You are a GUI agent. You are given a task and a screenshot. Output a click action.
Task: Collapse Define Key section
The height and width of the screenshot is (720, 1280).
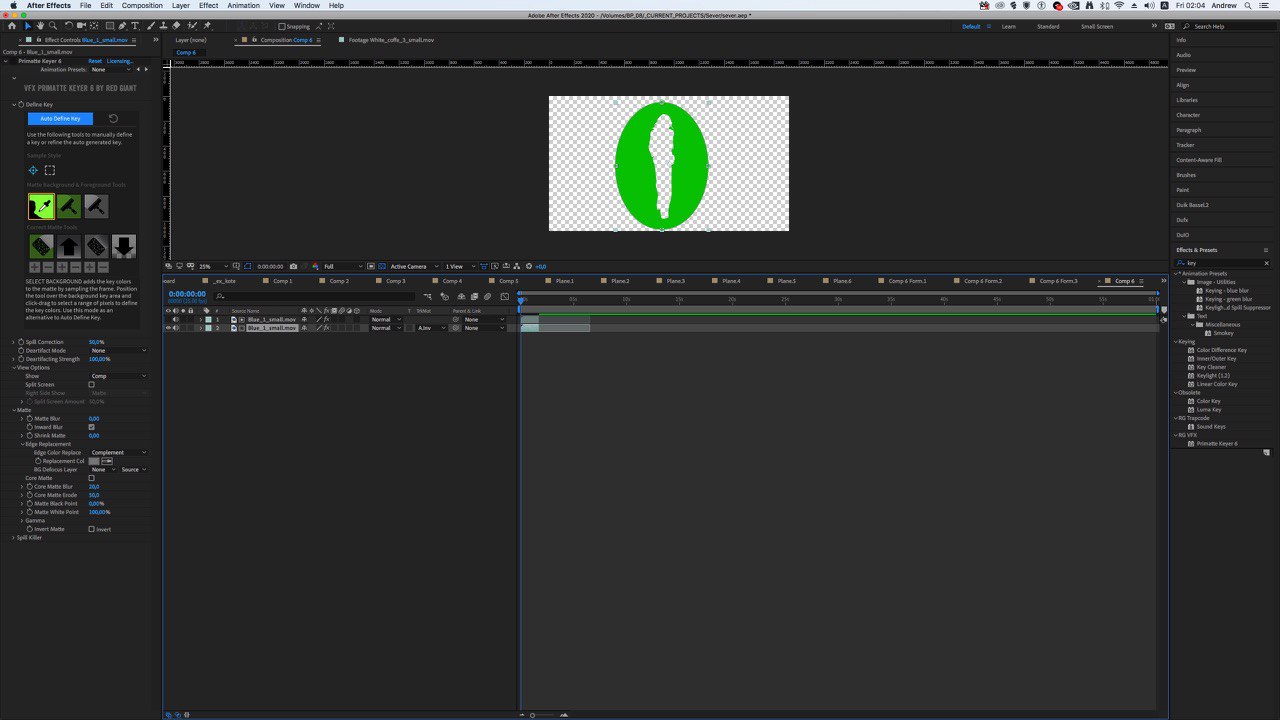(x=15, y=104)
